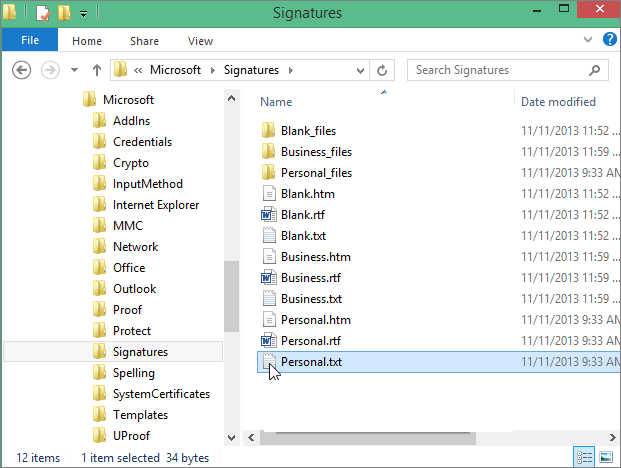Click the Search Signatures input box
This screenshot has height=468, width=621.
tap(507, 70)
